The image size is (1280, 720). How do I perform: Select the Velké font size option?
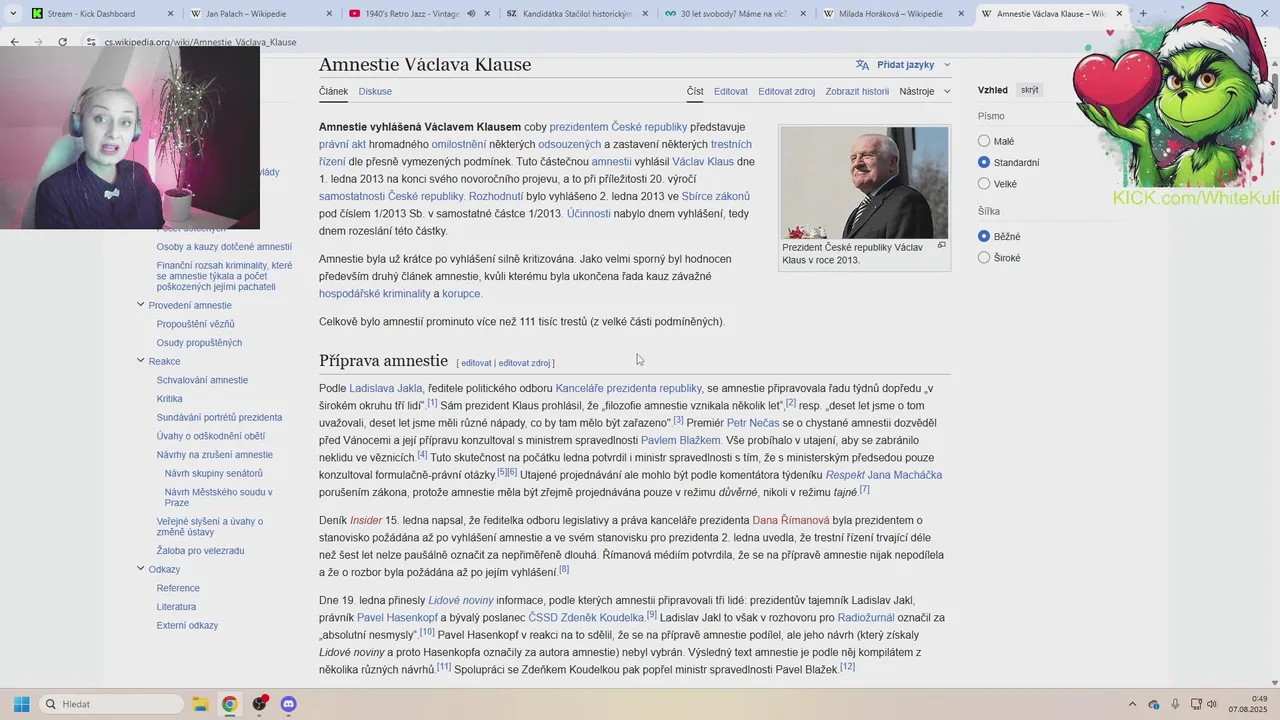[984, 183]
